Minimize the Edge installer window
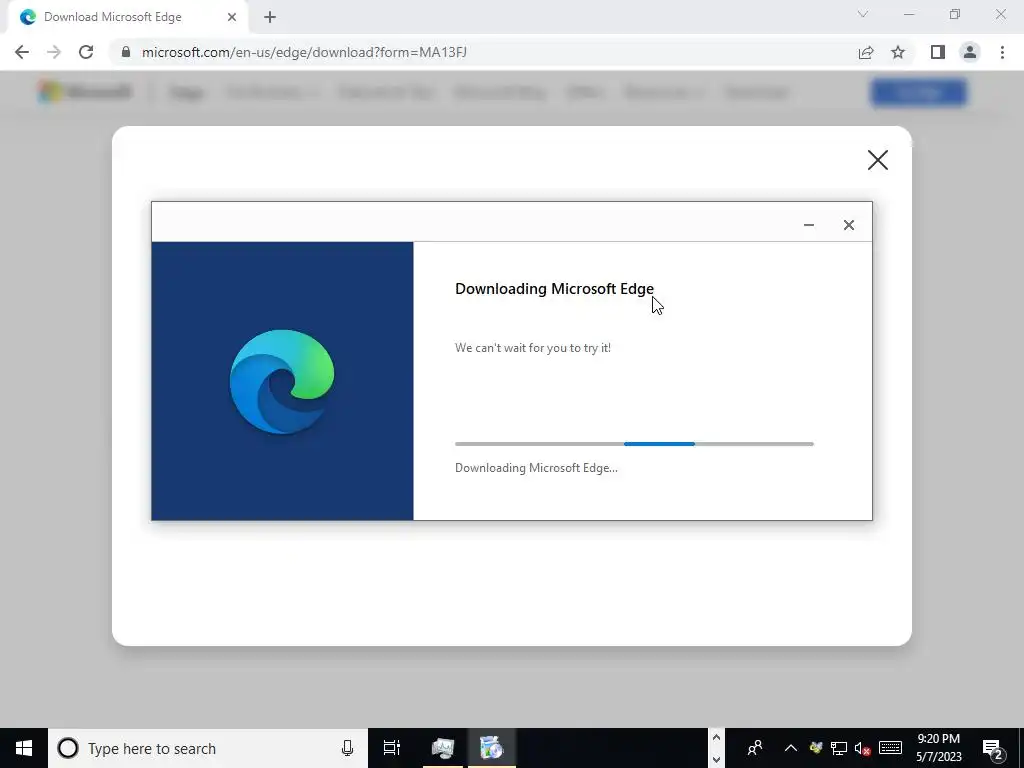 809,225
